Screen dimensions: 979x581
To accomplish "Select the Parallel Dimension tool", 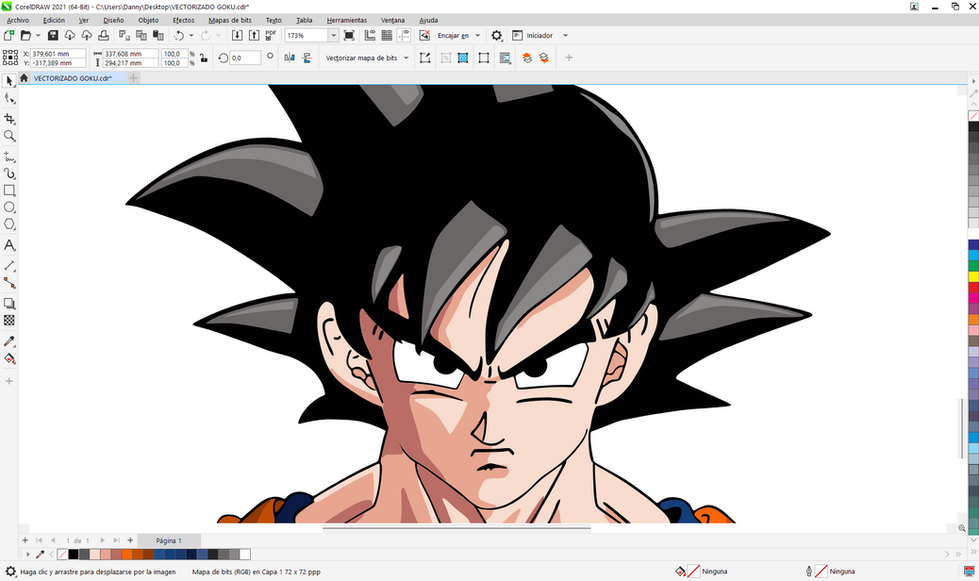I will tap(9, 266).
